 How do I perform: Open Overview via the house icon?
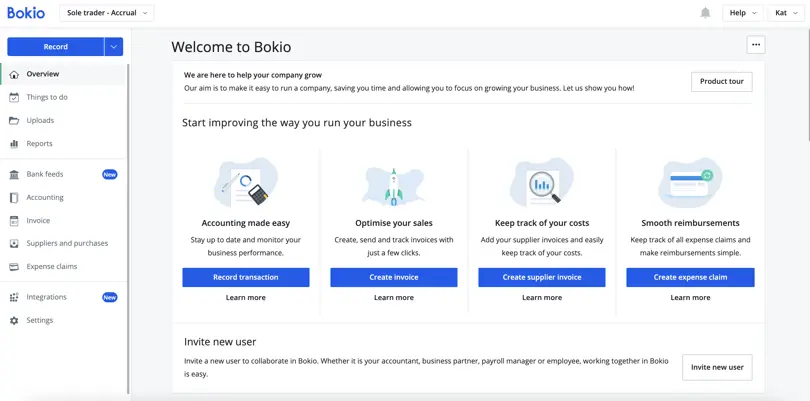[14, 74]
